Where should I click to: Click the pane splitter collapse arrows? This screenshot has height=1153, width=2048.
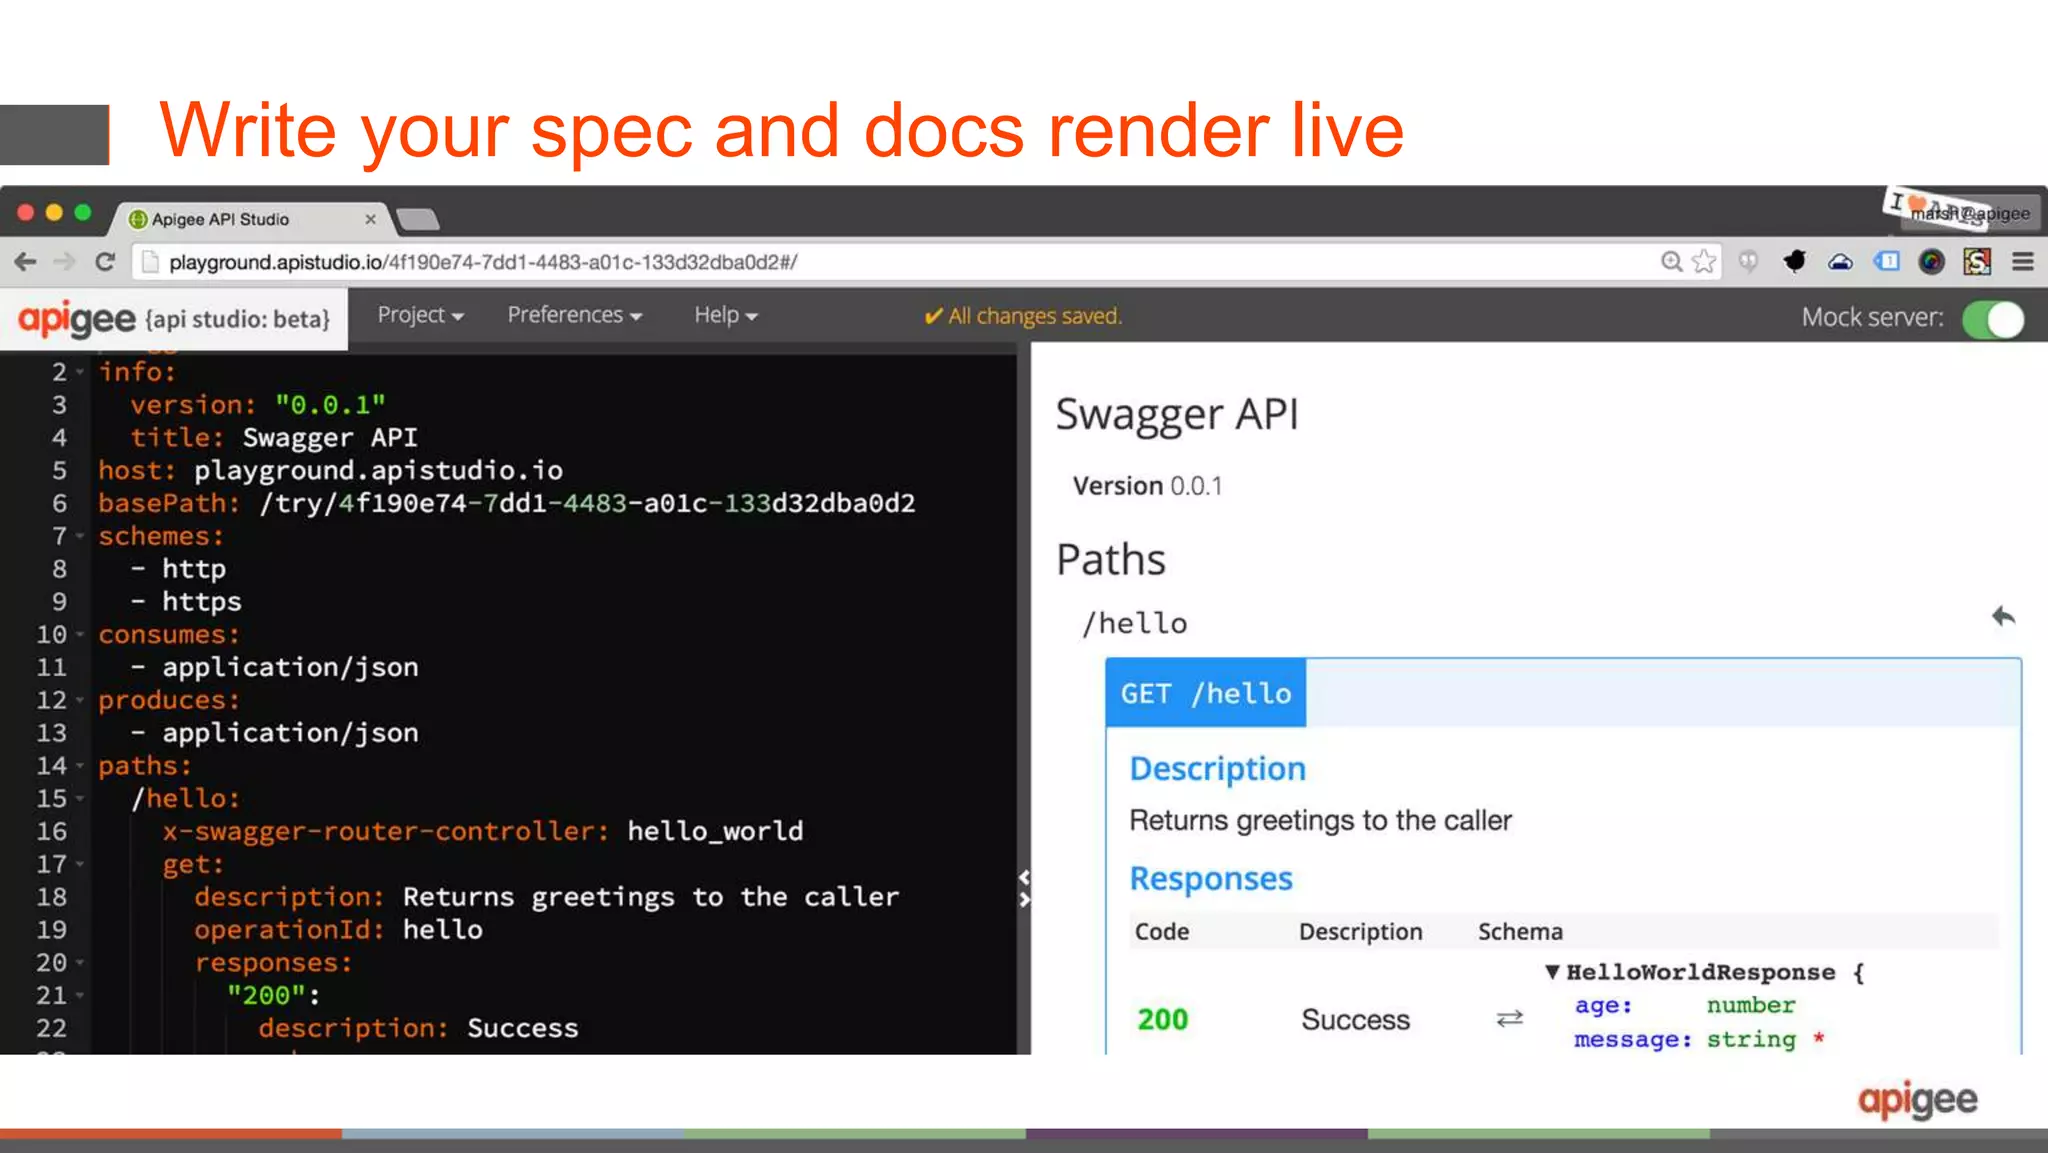pos(1024,888)
